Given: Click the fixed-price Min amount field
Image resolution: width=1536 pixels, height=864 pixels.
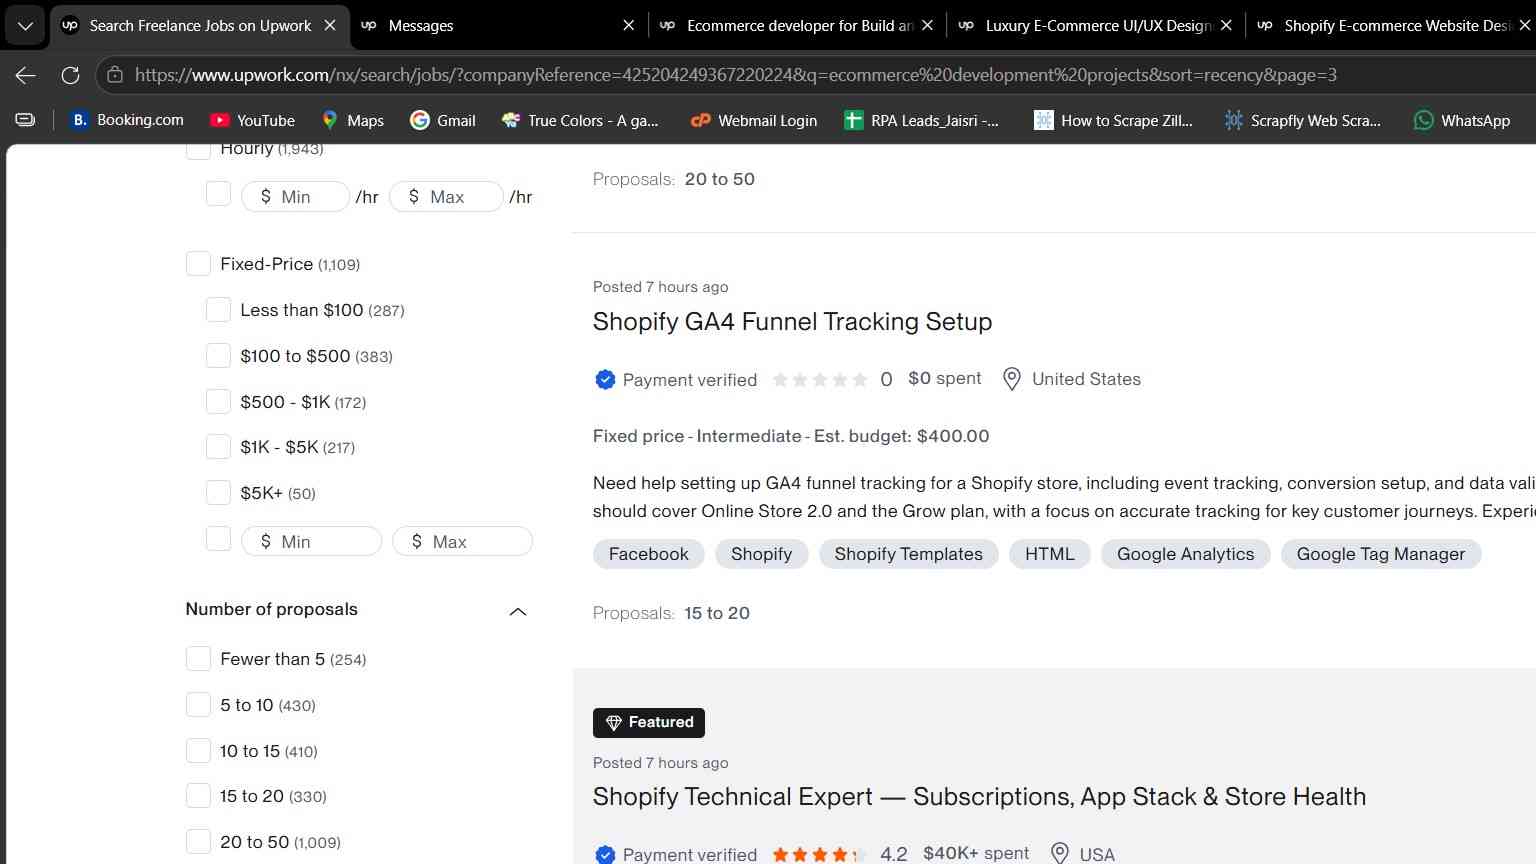Looking at the screenshot, I should tap(312, 541).
